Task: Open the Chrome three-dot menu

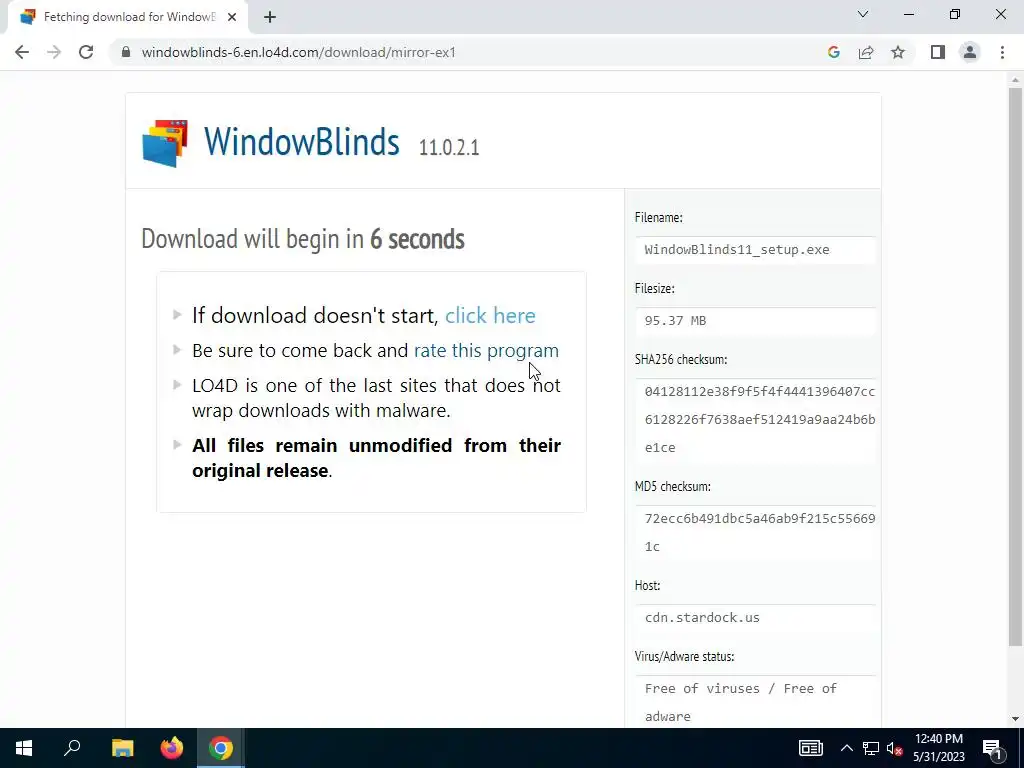Action: pos(1002,52)
